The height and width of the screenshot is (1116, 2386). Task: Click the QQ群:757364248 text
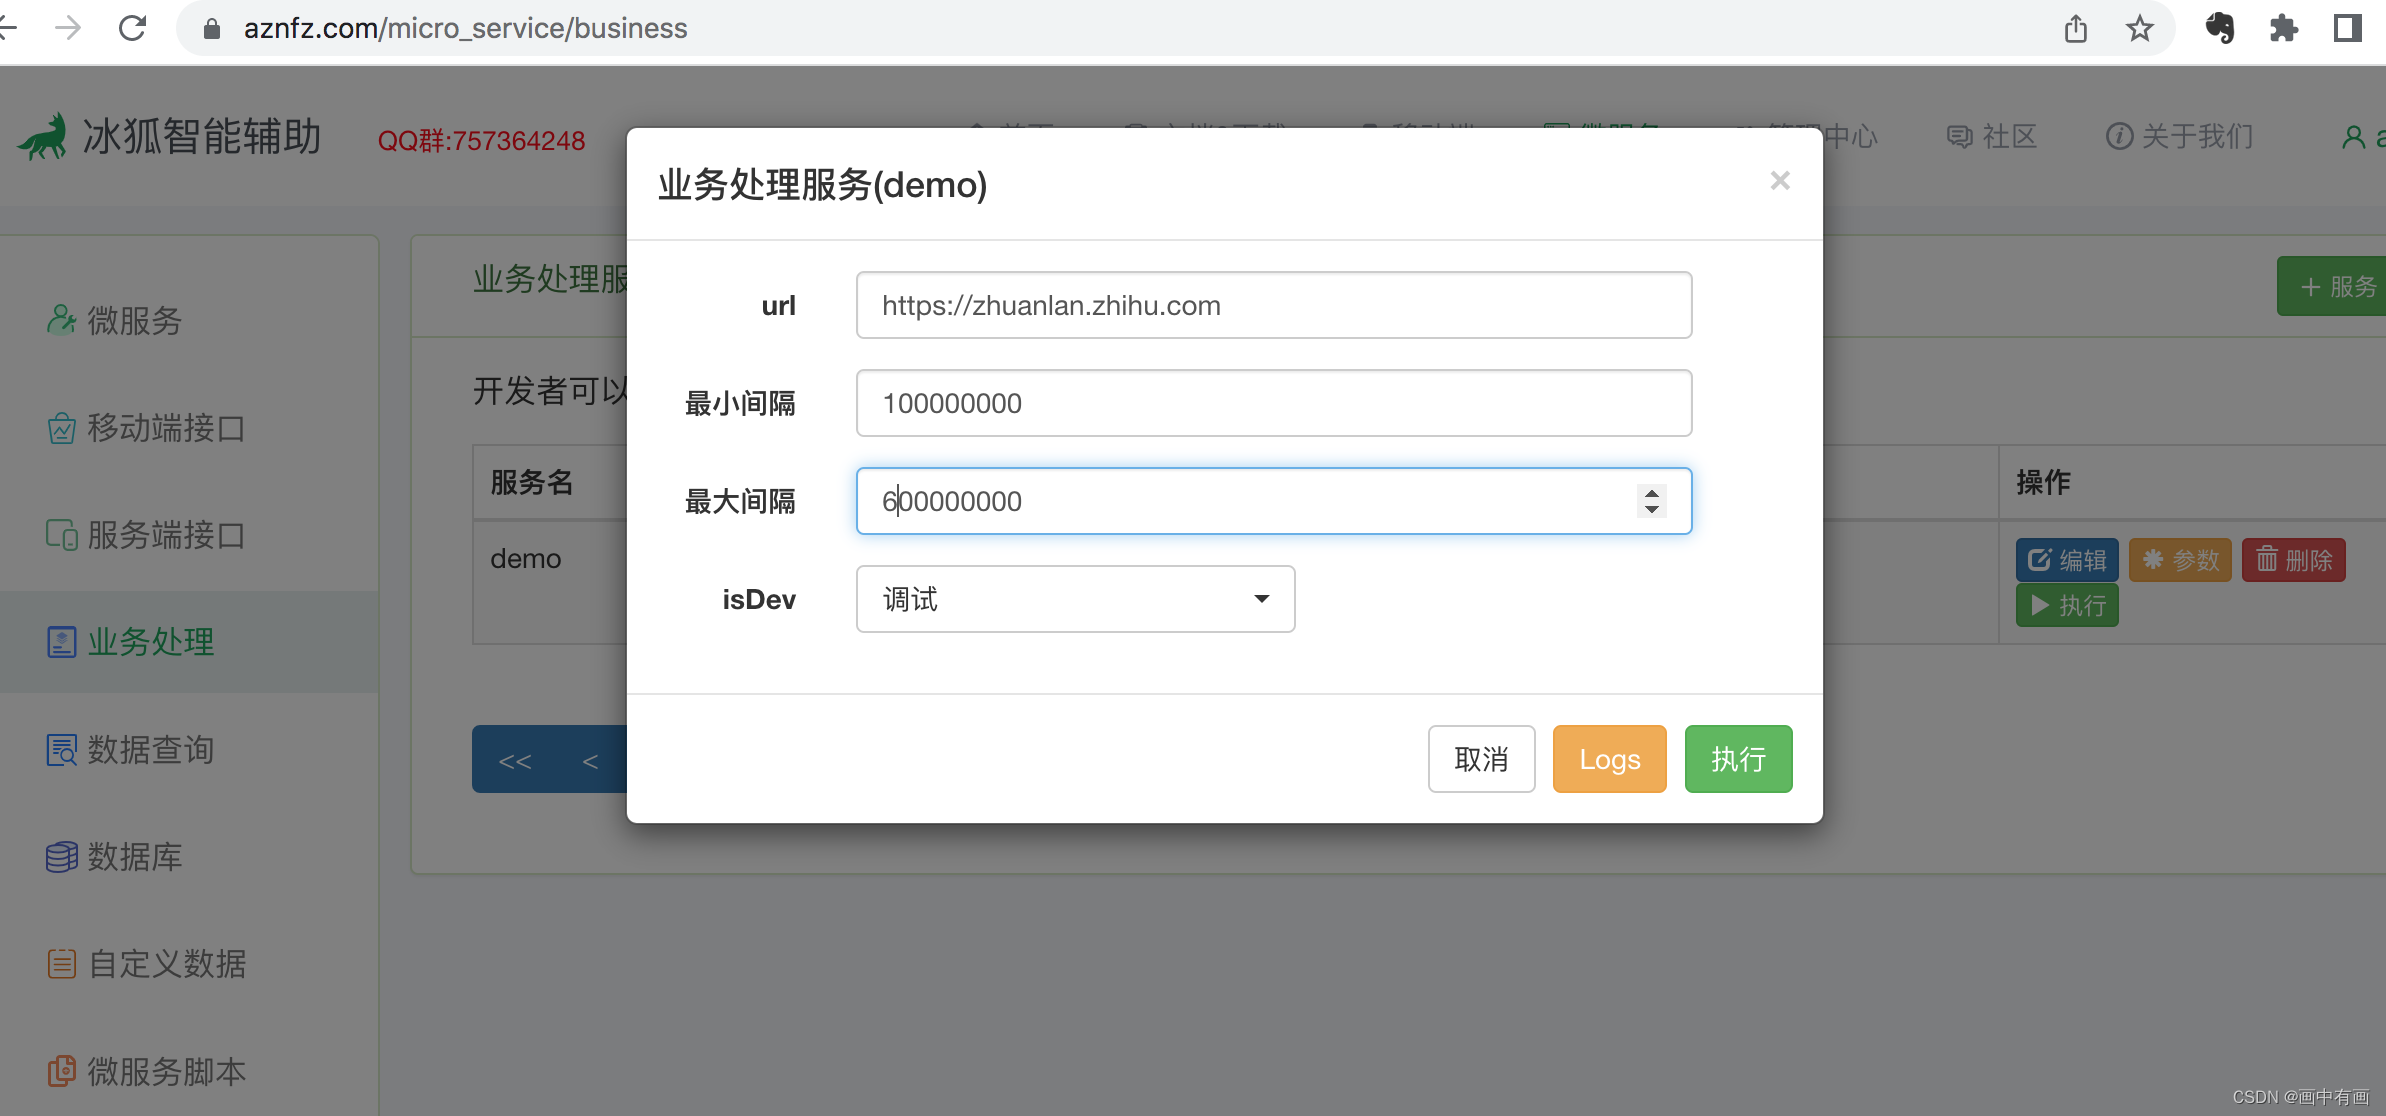click(481, 141)
